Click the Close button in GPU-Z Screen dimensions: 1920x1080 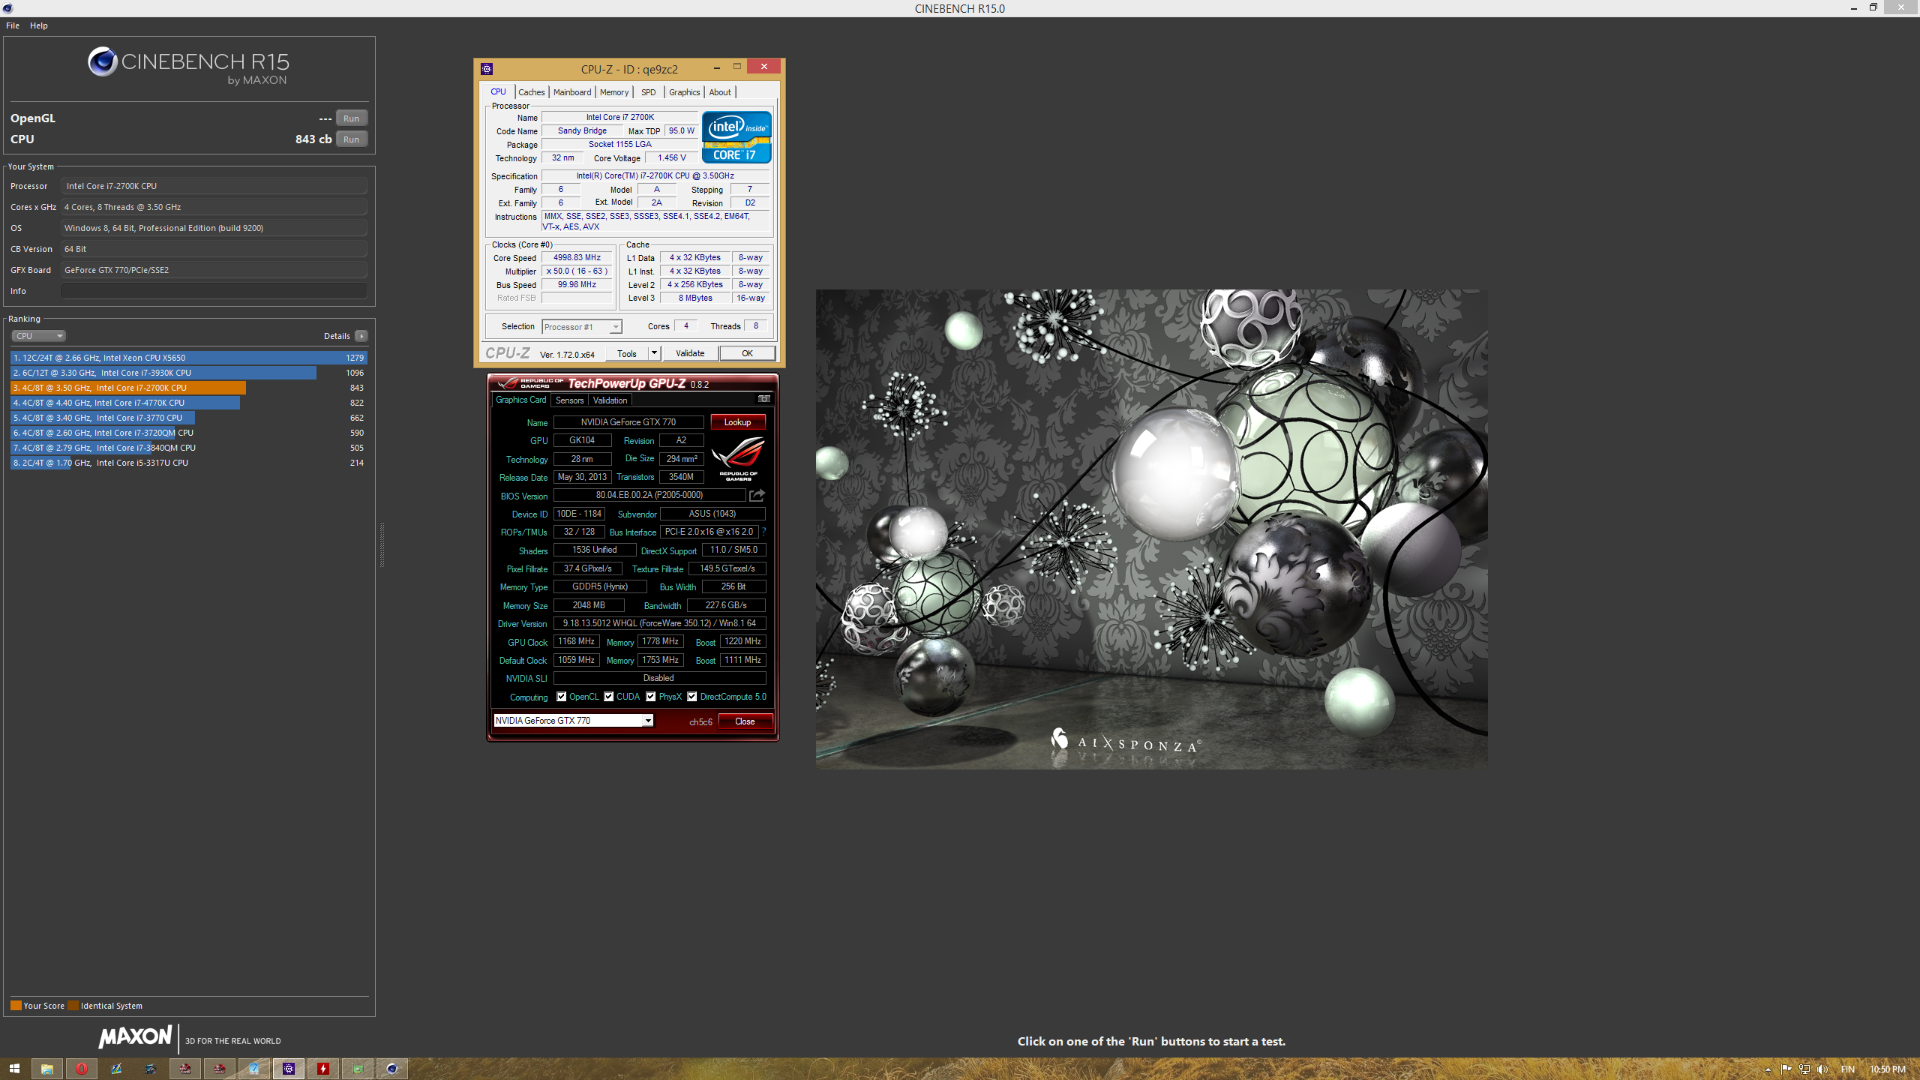click(x=745, y=721)
